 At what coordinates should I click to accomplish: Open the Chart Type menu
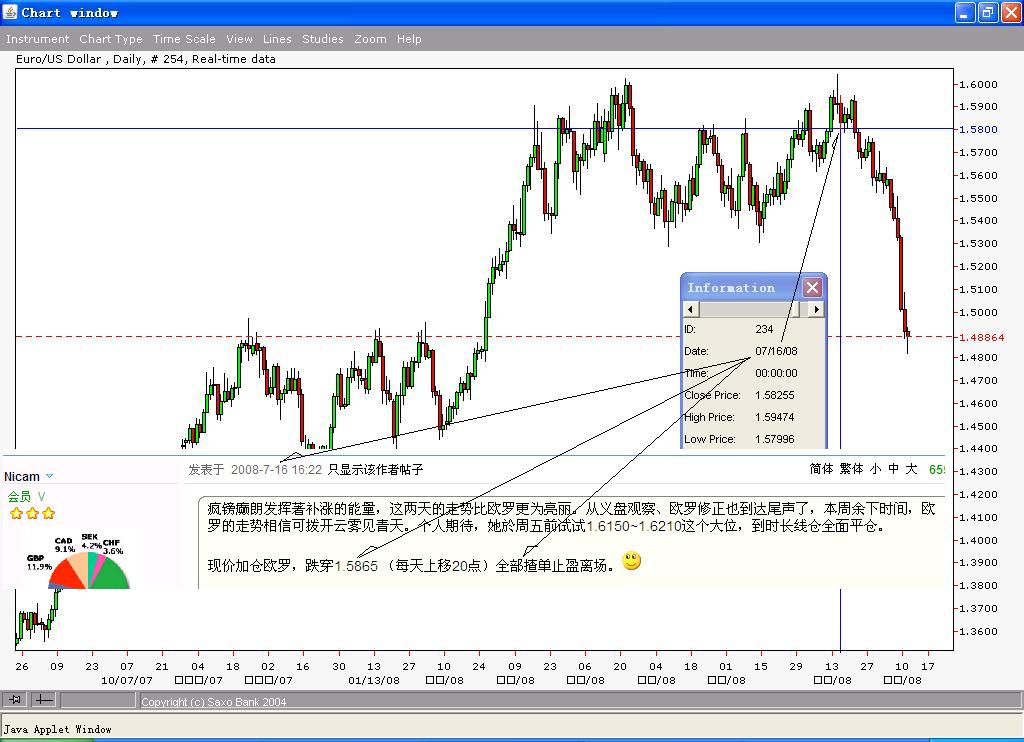pyautogui.click(x=111, y=39)
